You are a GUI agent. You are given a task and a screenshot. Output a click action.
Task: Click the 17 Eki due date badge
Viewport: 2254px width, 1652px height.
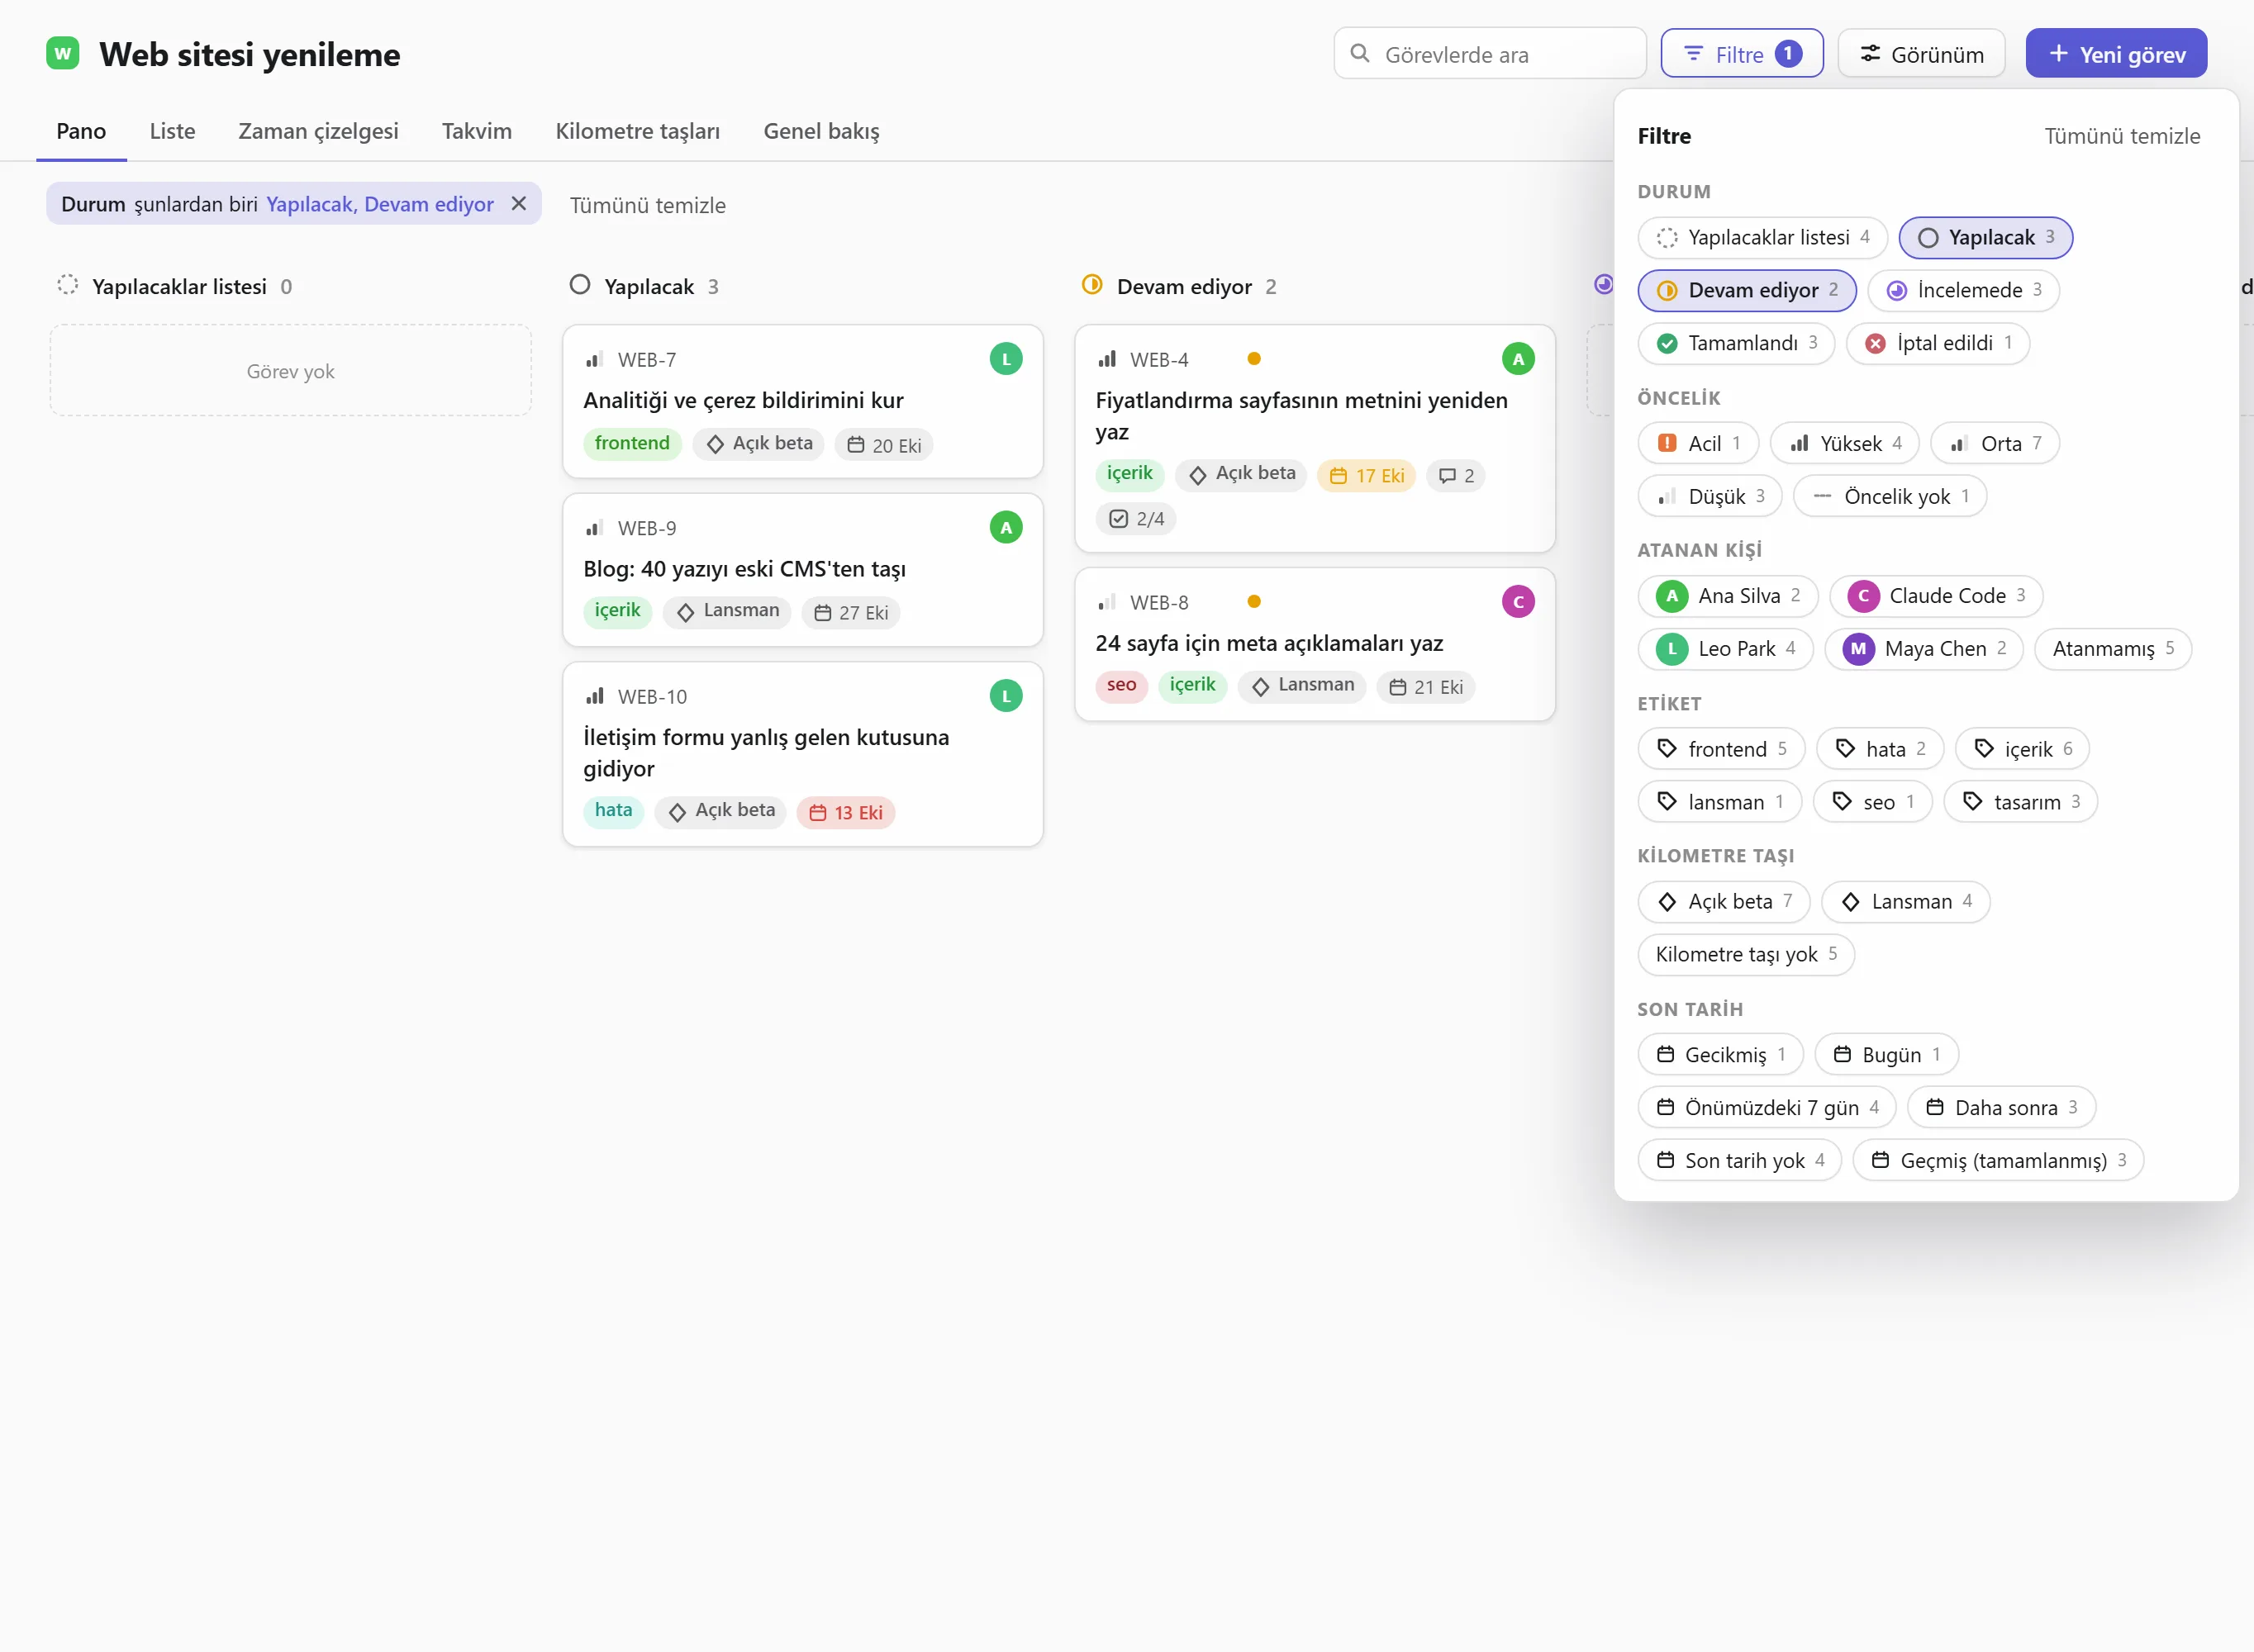point(1367,476)
